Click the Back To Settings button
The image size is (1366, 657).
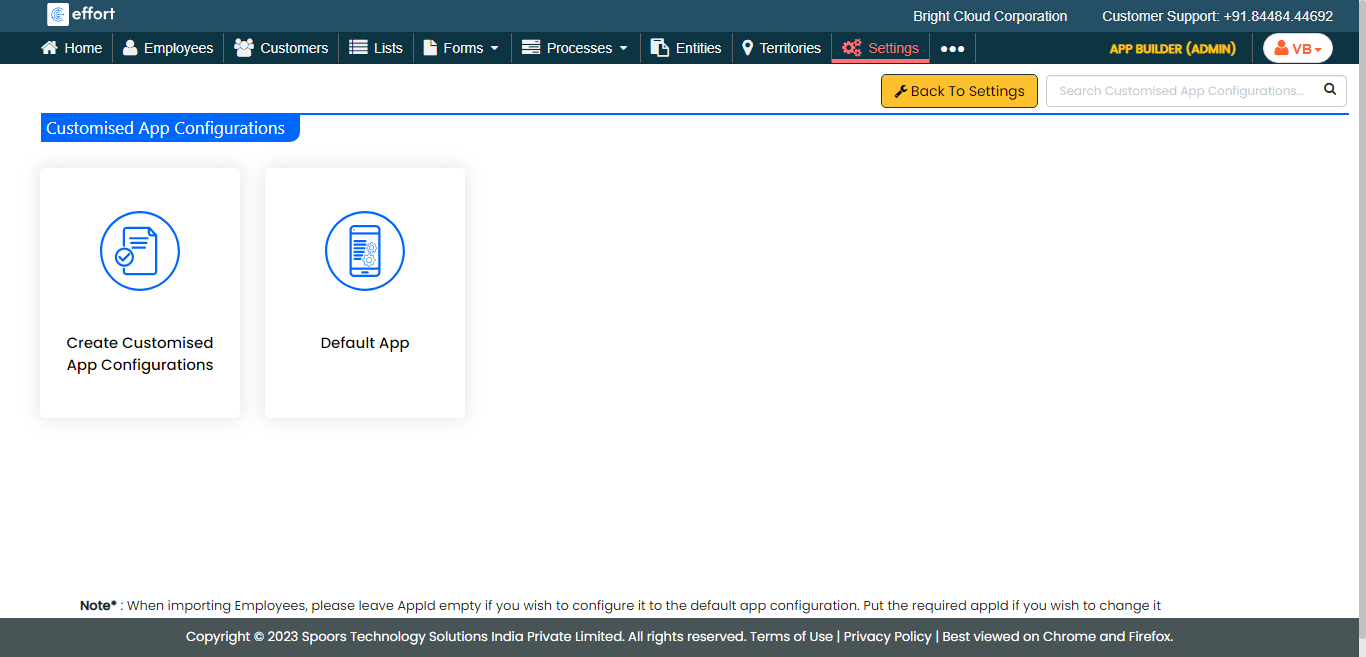tap(959, 91)
